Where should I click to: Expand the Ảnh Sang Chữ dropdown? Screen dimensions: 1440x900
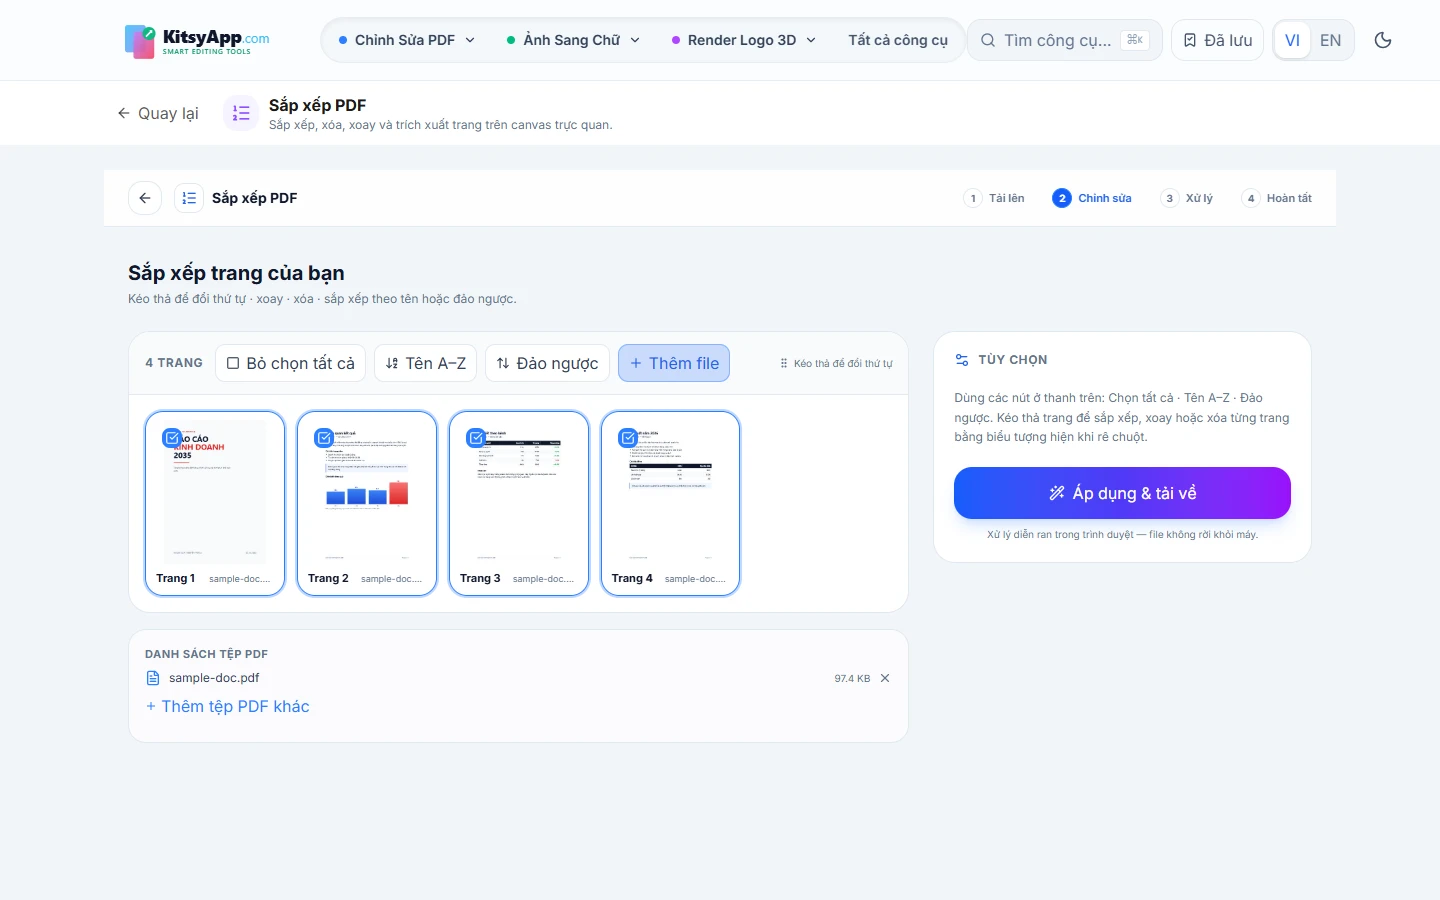coord(573,40)
